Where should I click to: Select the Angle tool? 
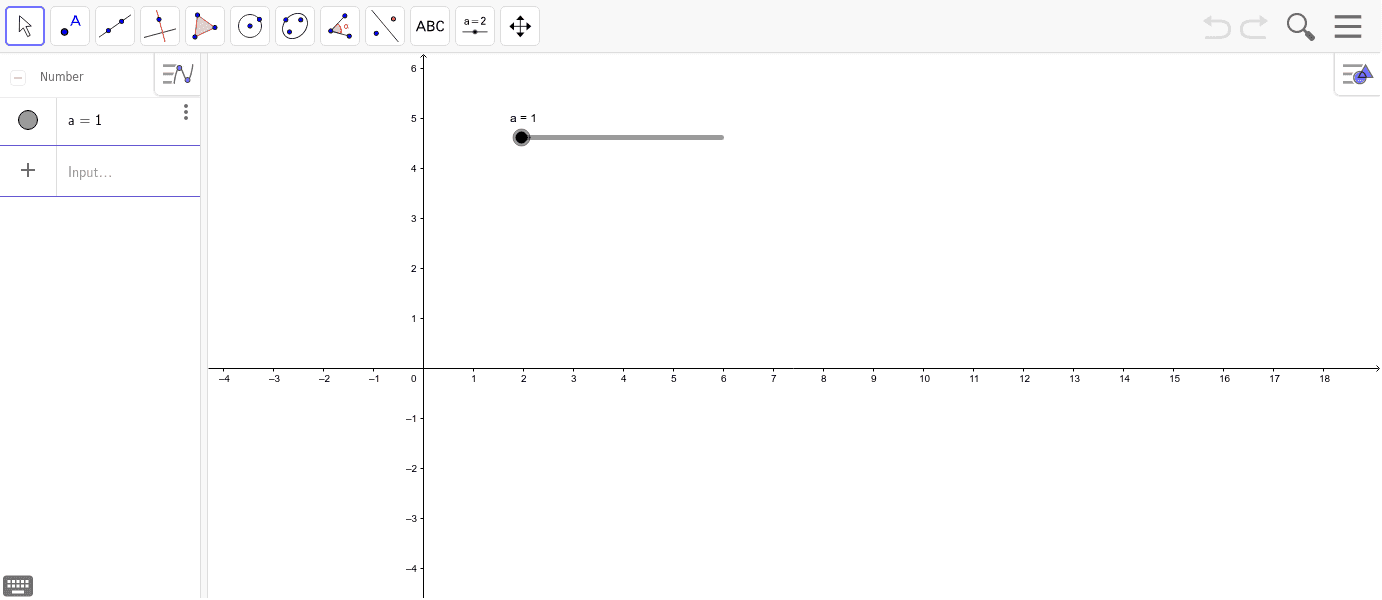pyautogui.click(x=340, y=26)
